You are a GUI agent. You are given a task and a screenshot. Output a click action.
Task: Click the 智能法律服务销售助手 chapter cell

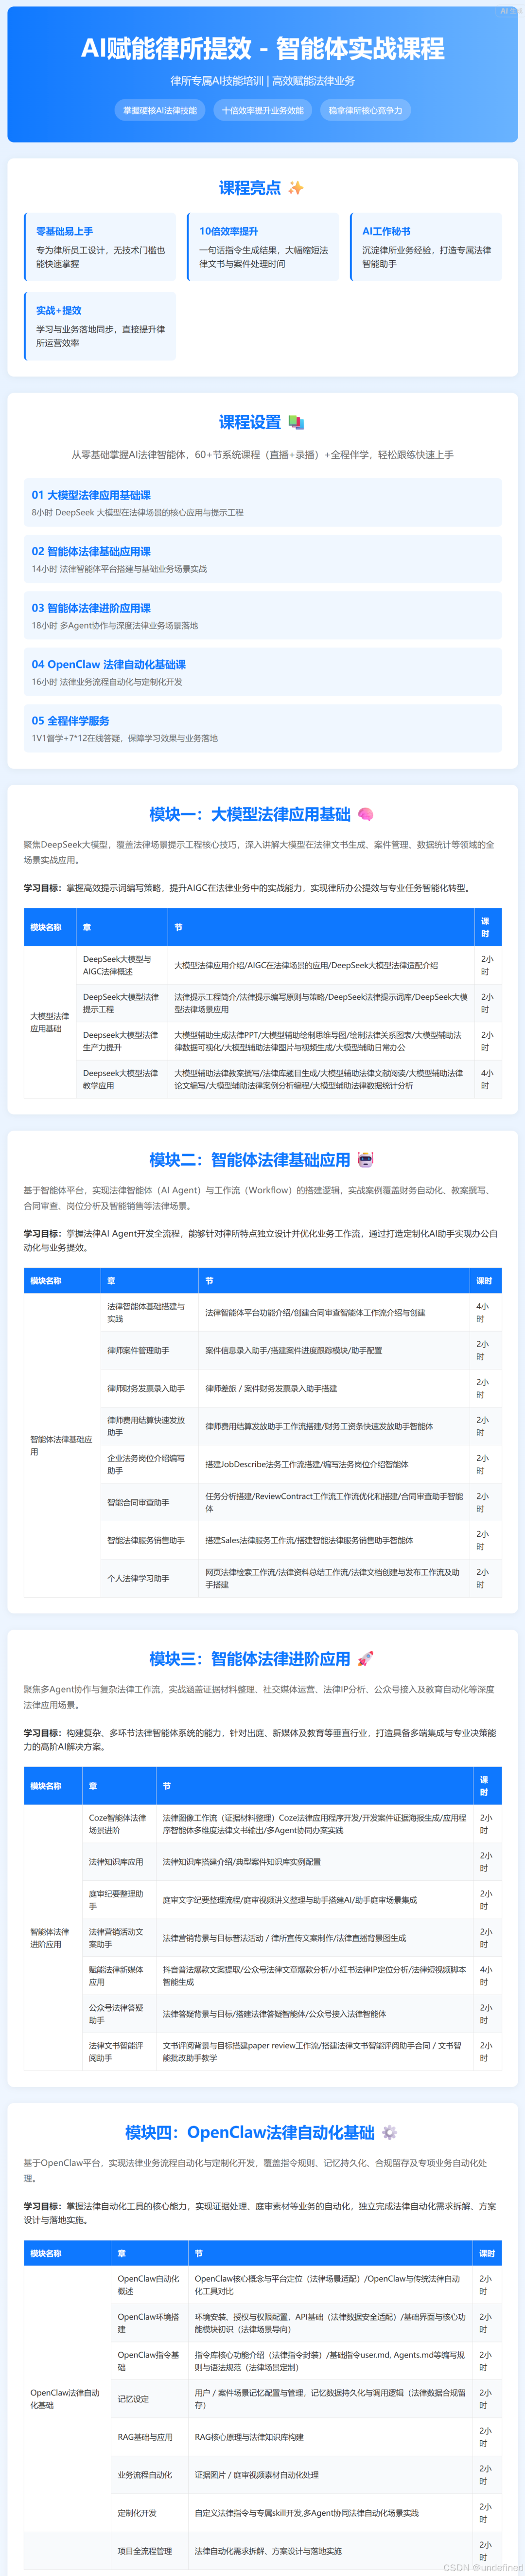150,1541
